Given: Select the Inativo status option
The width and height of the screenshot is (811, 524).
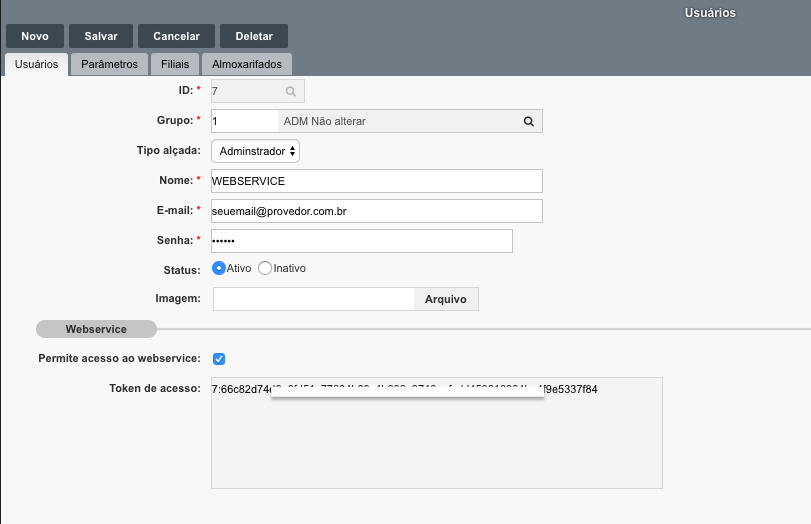Looking at the screenshot, I should tap(265, 268).
